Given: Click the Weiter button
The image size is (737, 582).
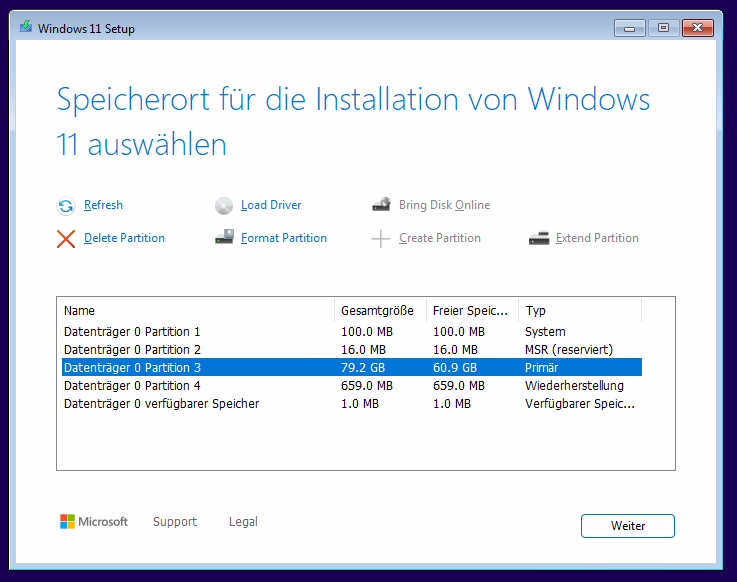Looking at the screenshot, I should point(627,526).
